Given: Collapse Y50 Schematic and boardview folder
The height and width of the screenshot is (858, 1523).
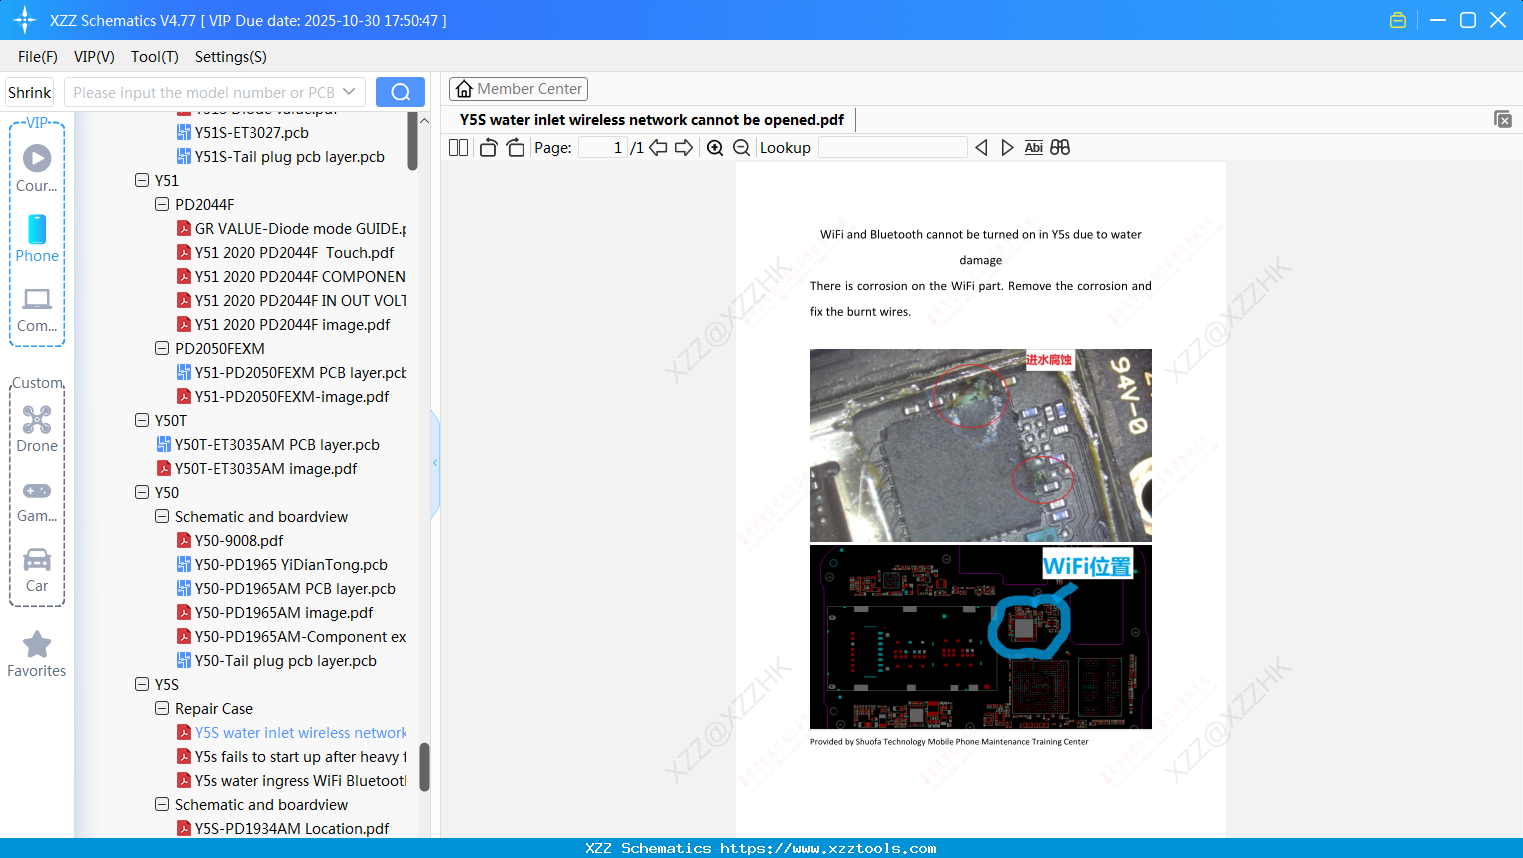Looking at the screenshot, I should coord(162,516).
